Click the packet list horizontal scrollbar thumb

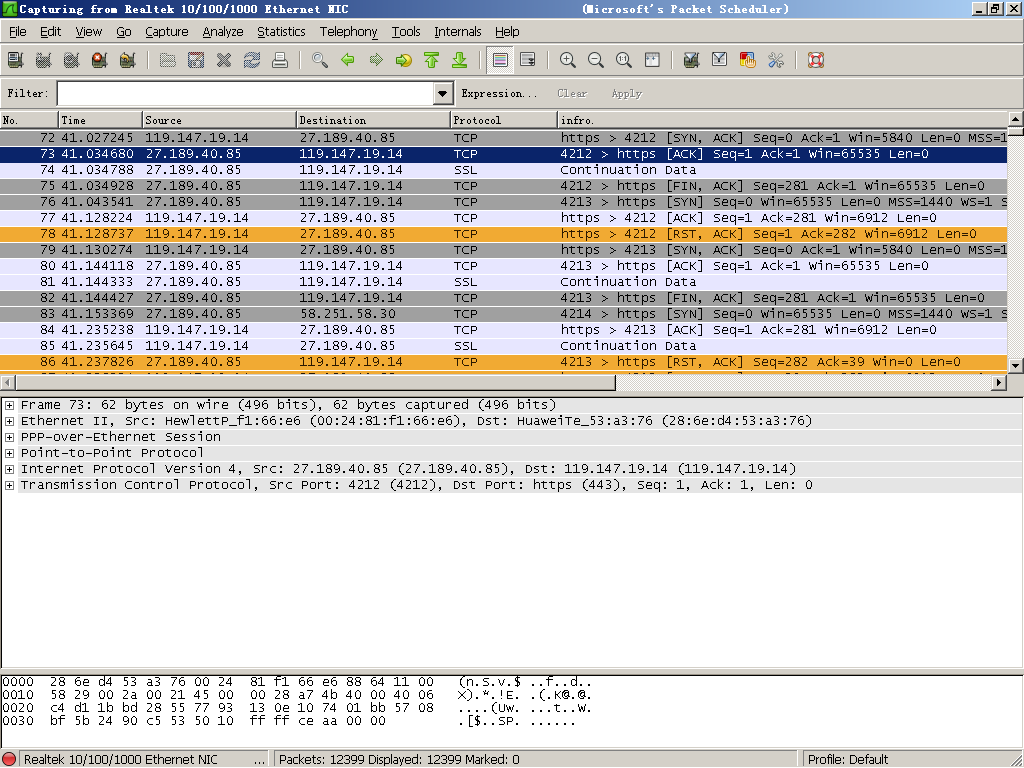(315, 383)
